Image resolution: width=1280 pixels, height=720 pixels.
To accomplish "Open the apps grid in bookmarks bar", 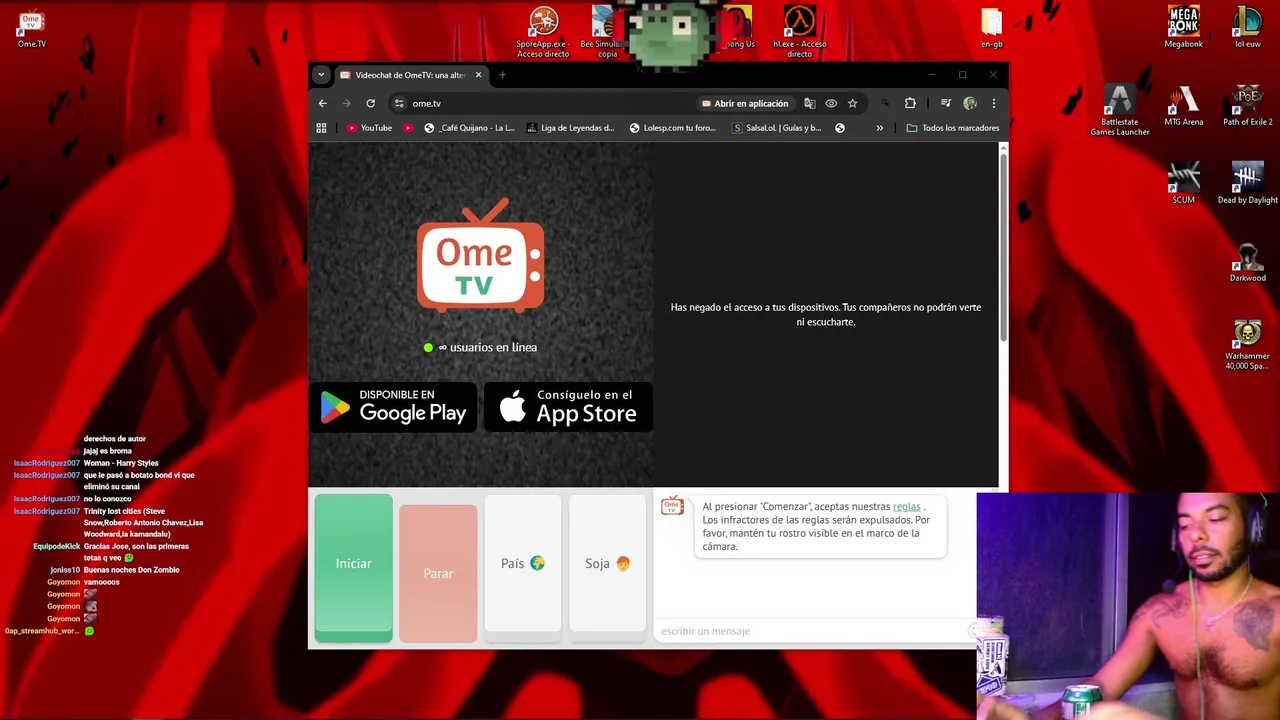I will [321, 128].
